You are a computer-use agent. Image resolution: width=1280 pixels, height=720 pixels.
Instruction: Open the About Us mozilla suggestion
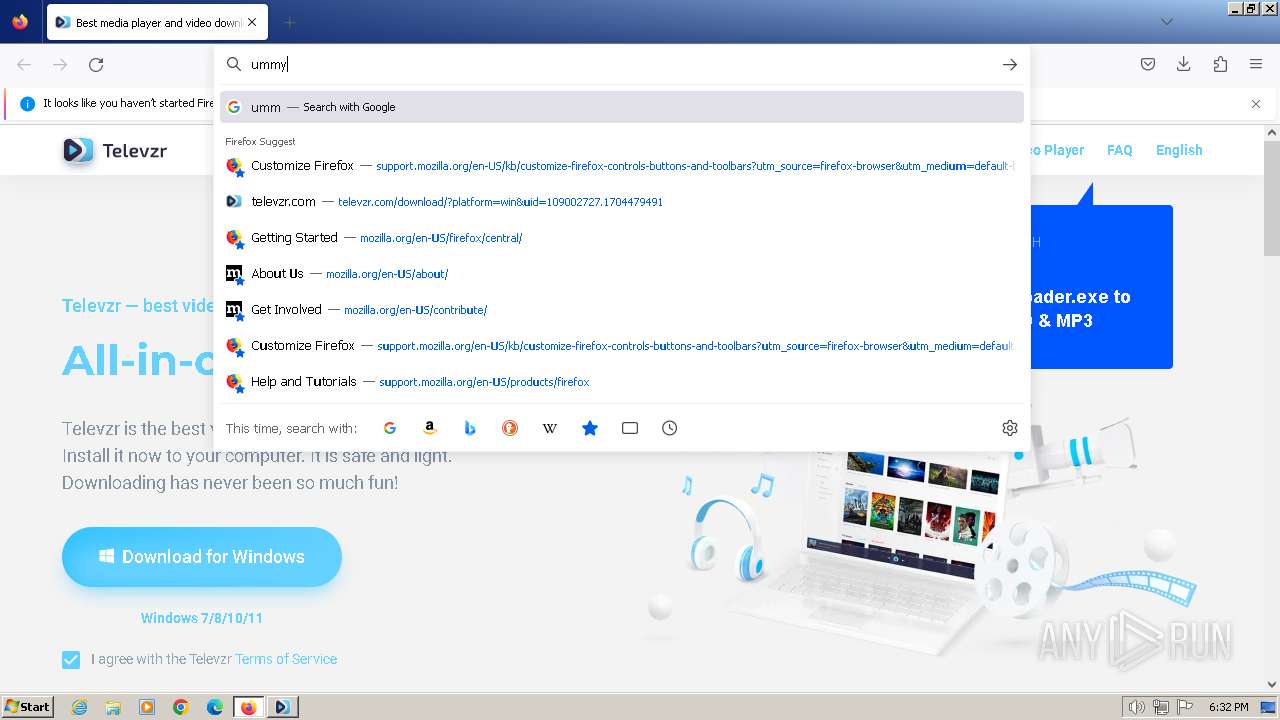[622, 274]
